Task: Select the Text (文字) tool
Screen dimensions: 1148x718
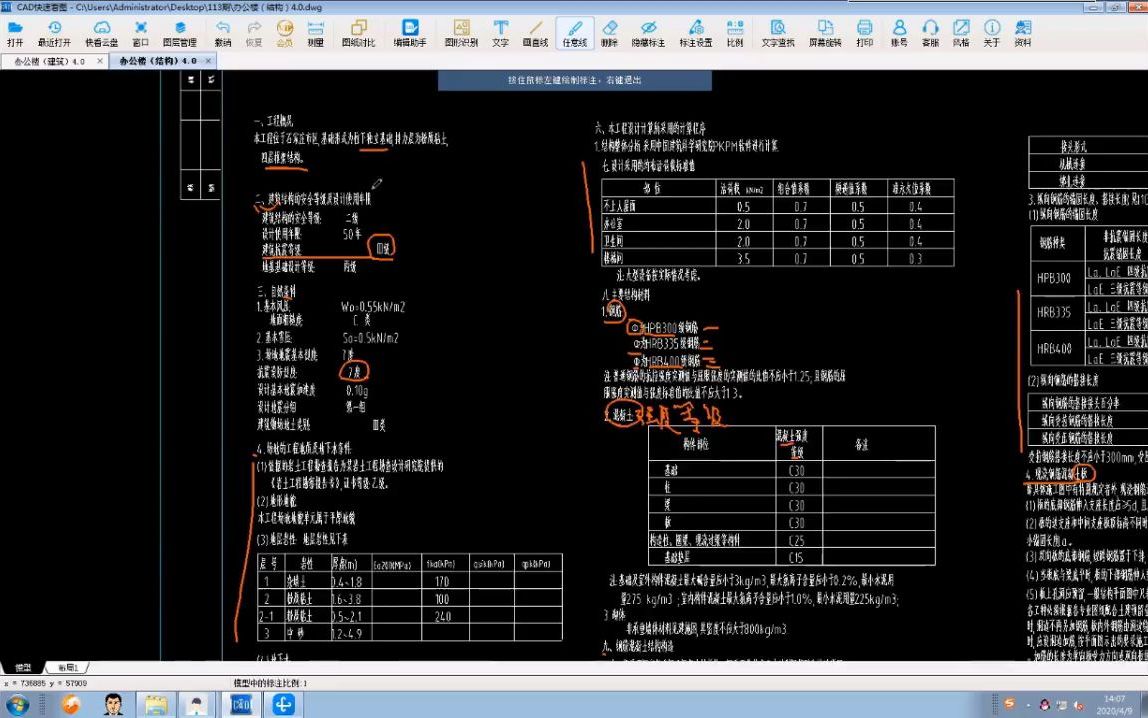Action: pyautogui.click(x=499, y=31)
